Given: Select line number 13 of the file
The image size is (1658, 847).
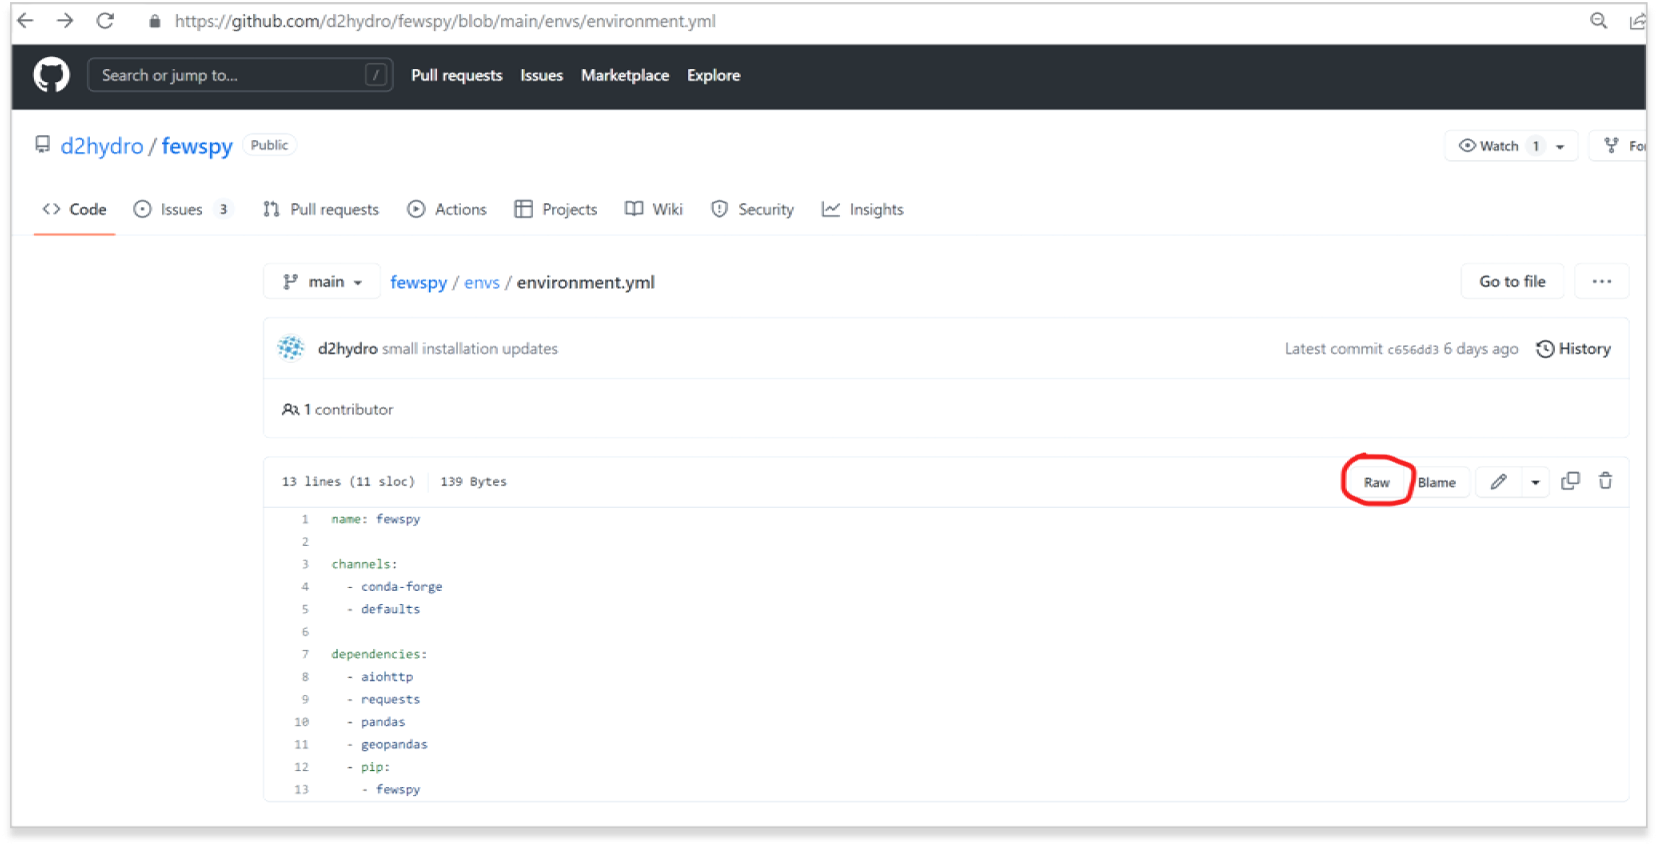Looking at the screenshot, I should (301, 789).
